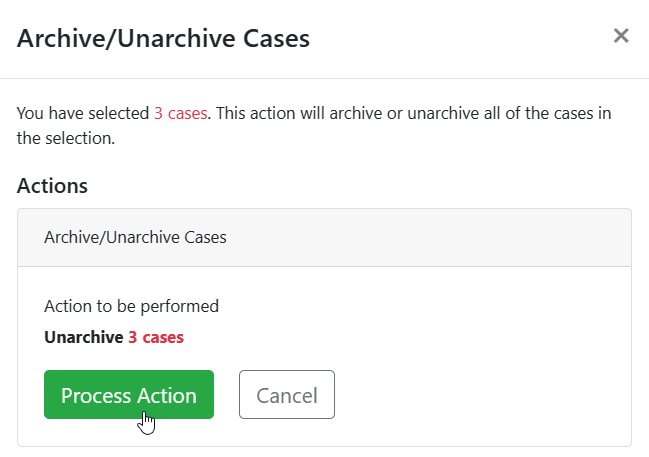This screenshot has height=457, width=649.
Task: Click blank area of gray card header
Action: [430, 238]
